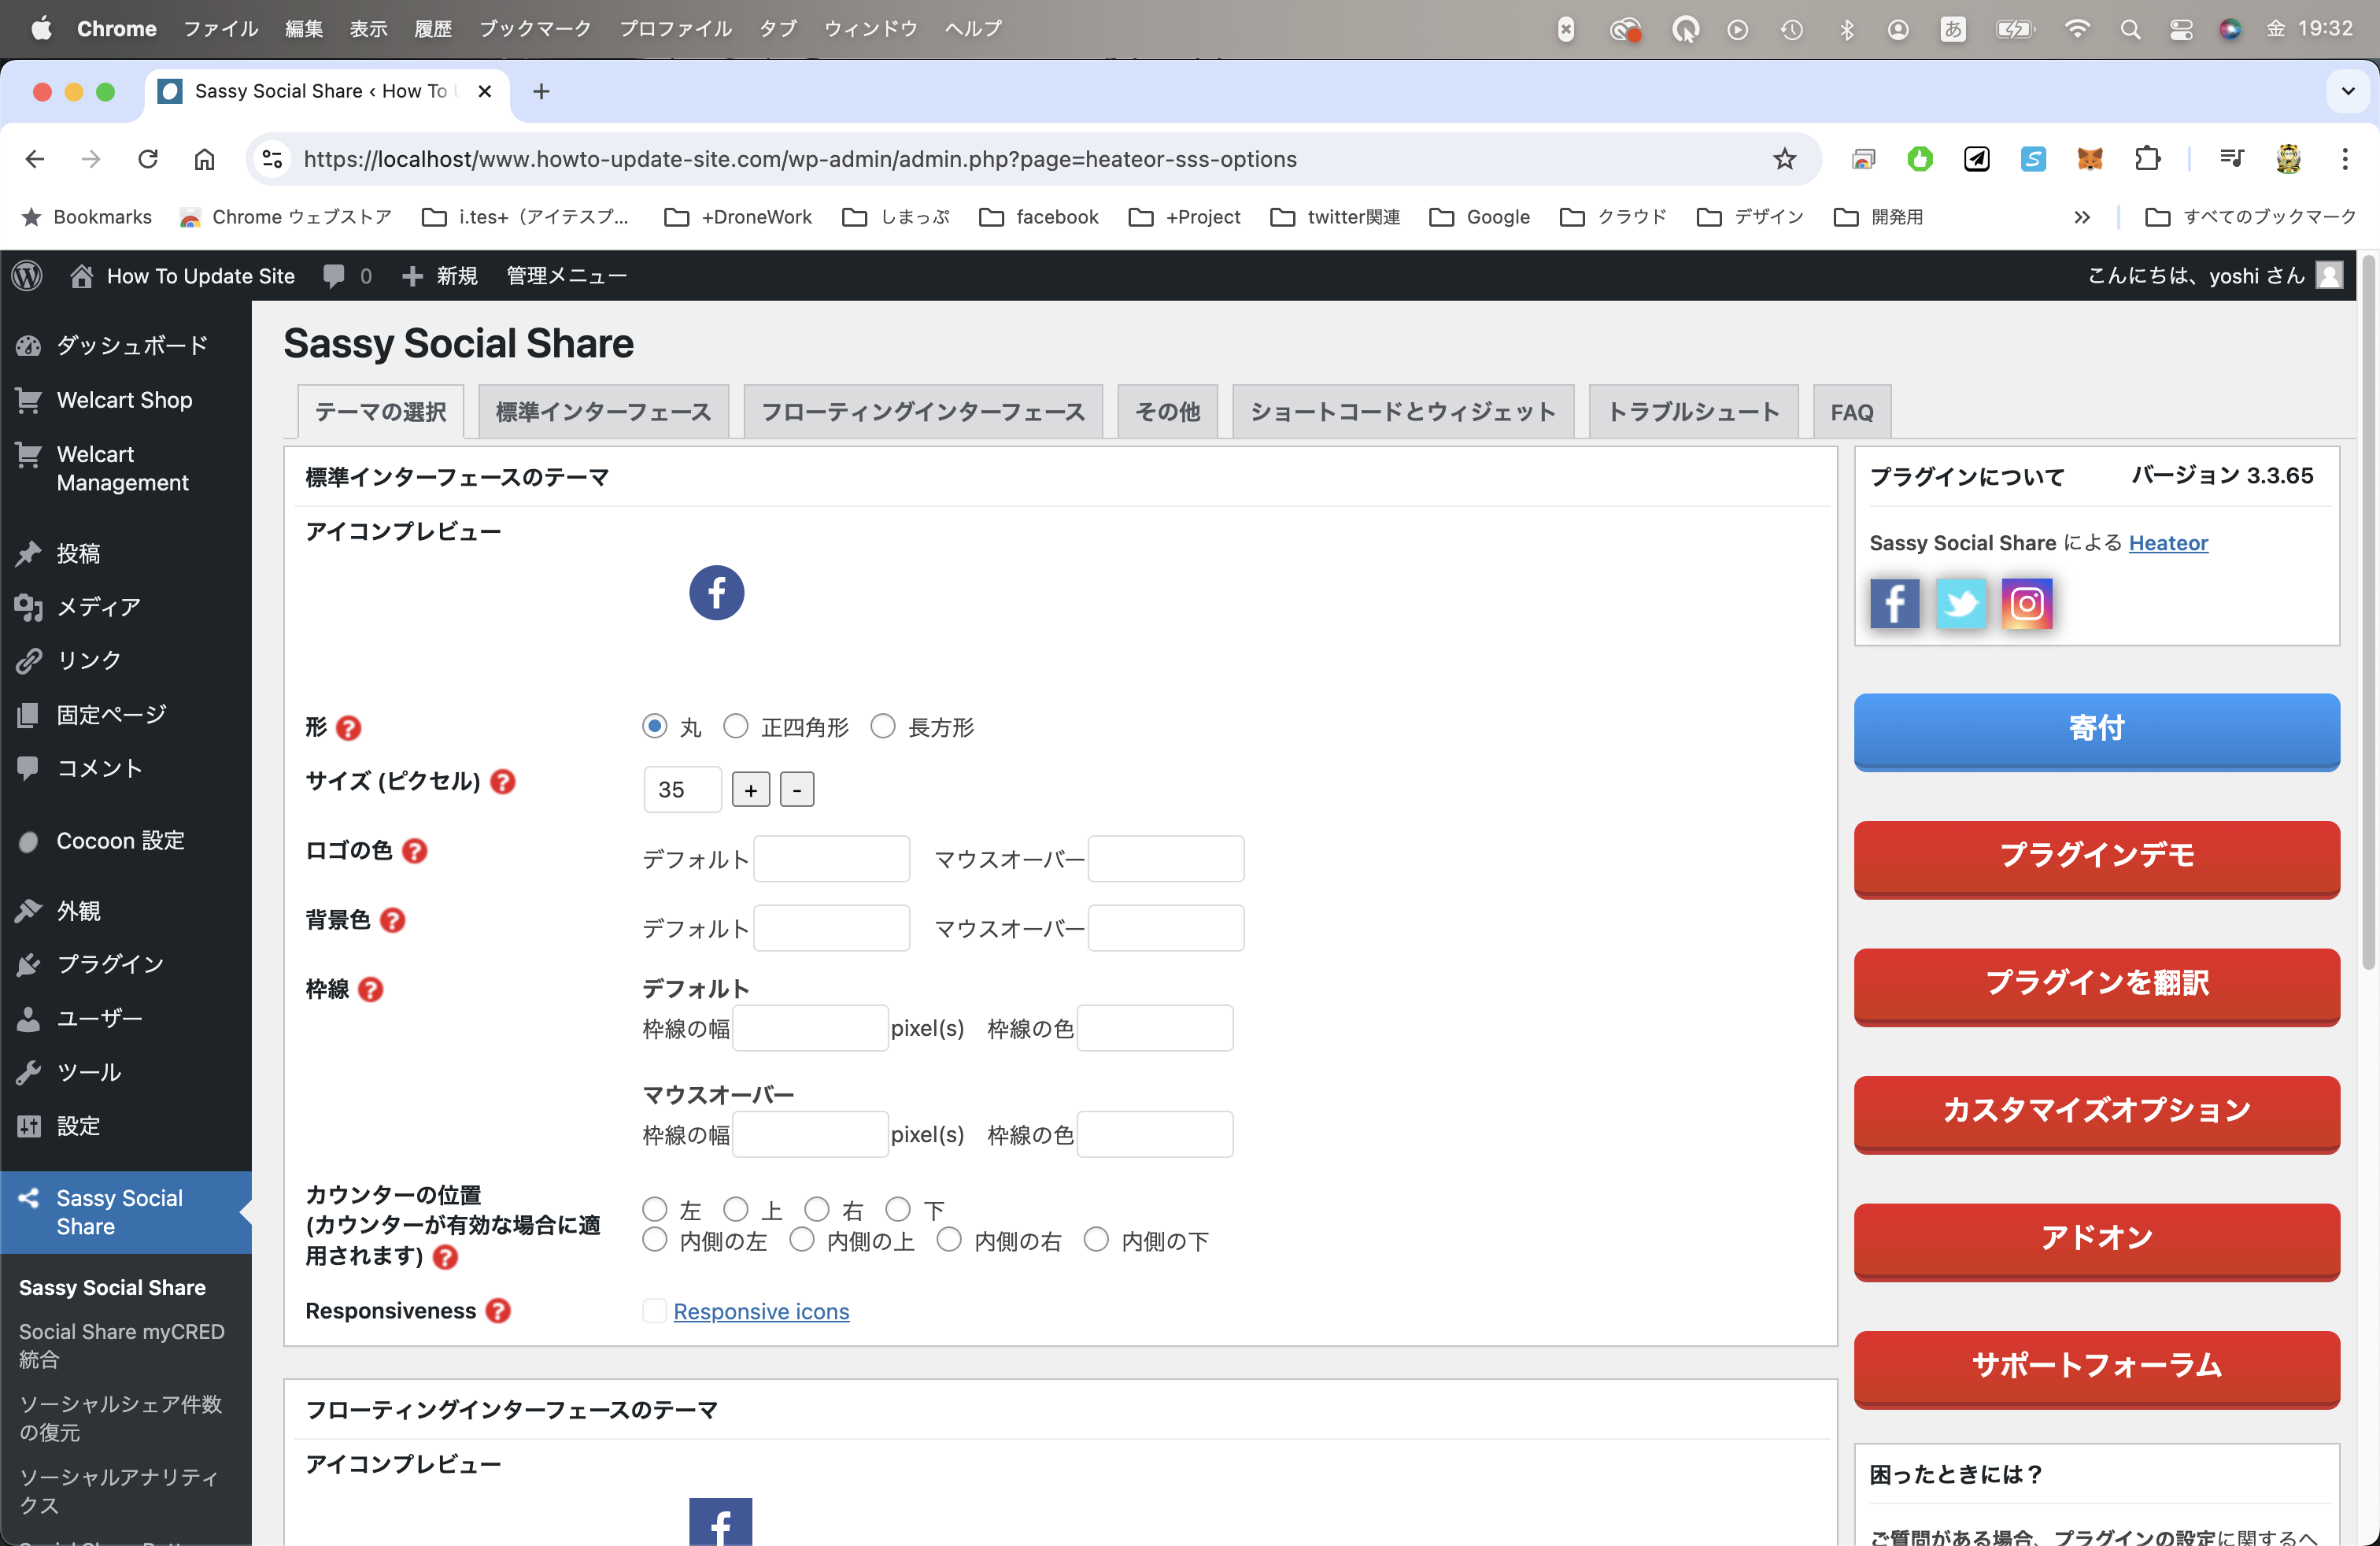Viewport: 2380px width, 1546px height.
Task: Switch to 標準インターフェース tab
Action: [x=604, y=412]
